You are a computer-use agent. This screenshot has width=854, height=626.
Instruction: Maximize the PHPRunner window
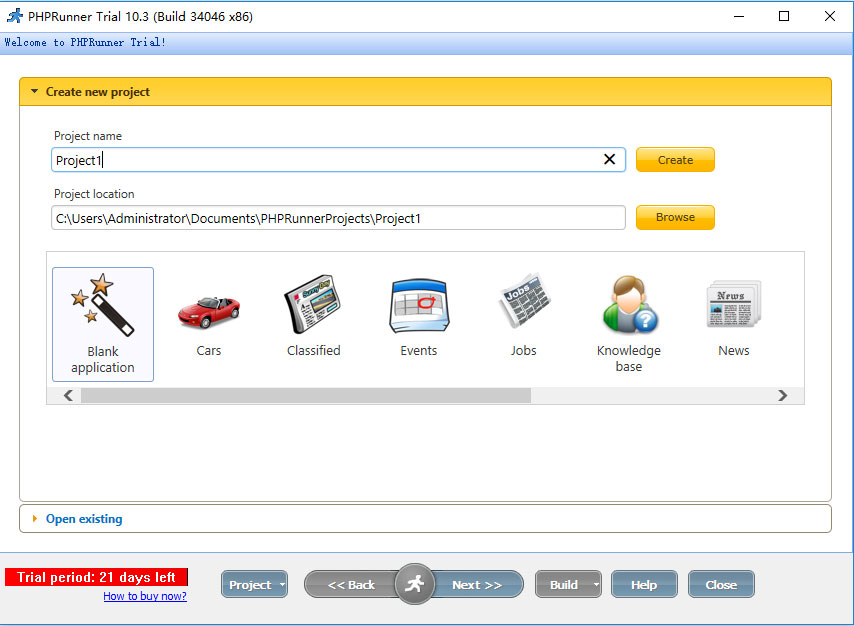click(x=784, y=16)
